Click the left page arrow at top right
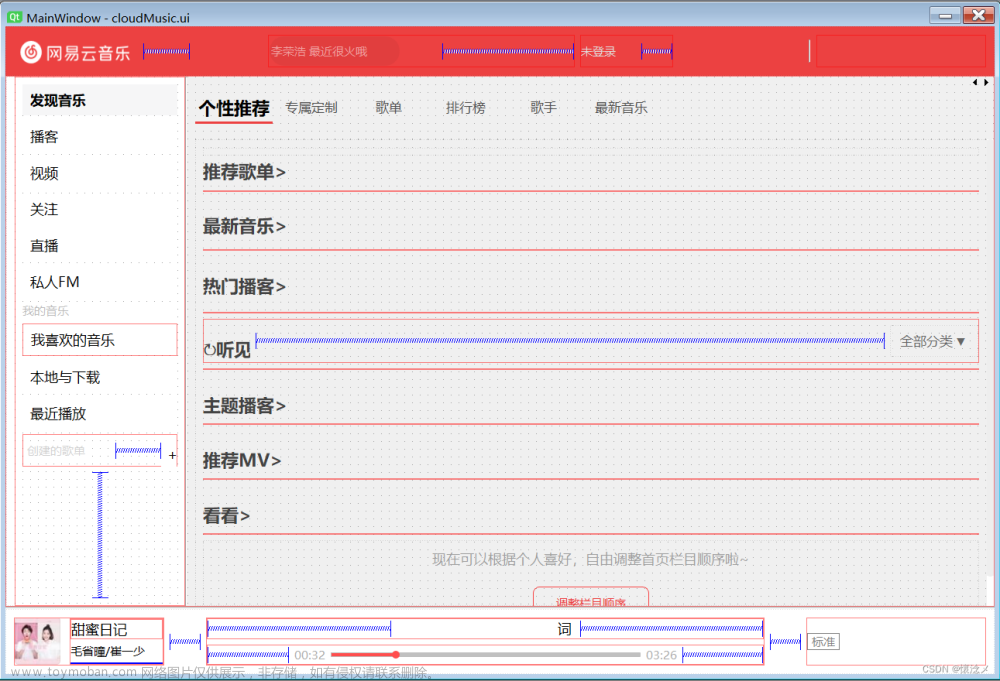 coord(974,82)
